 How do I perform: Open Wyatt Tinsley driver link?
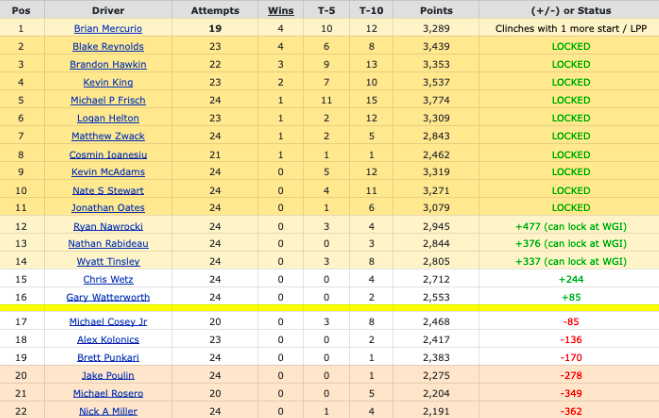click(x=108, y=262)
